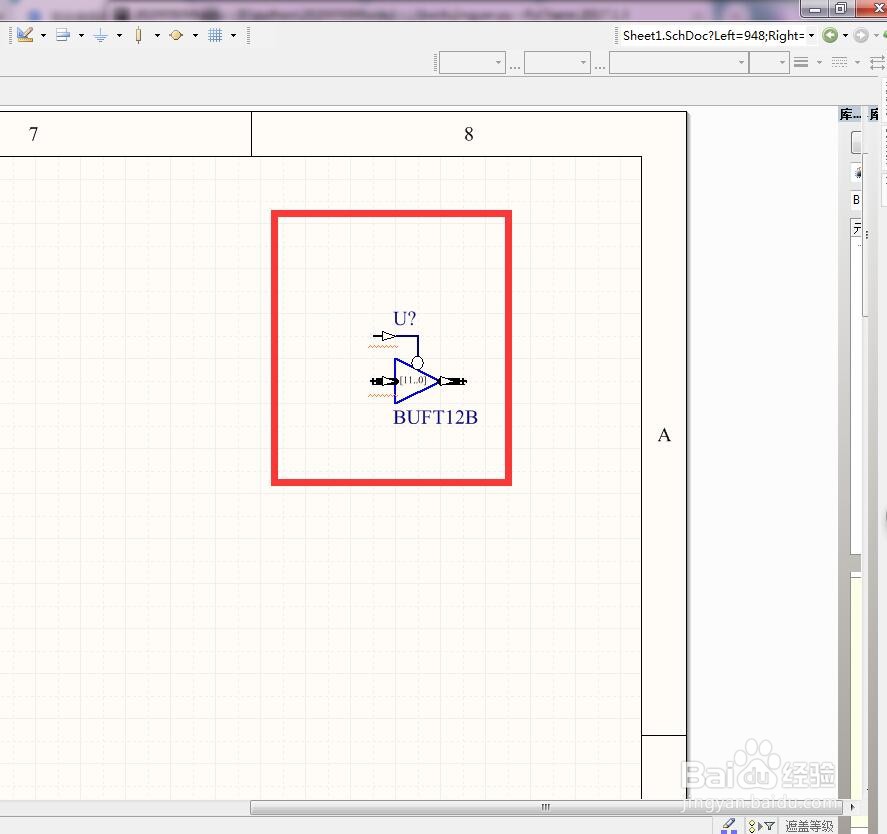
Task: Click the dashed line style icon
Action: click(x=839, y=62)
